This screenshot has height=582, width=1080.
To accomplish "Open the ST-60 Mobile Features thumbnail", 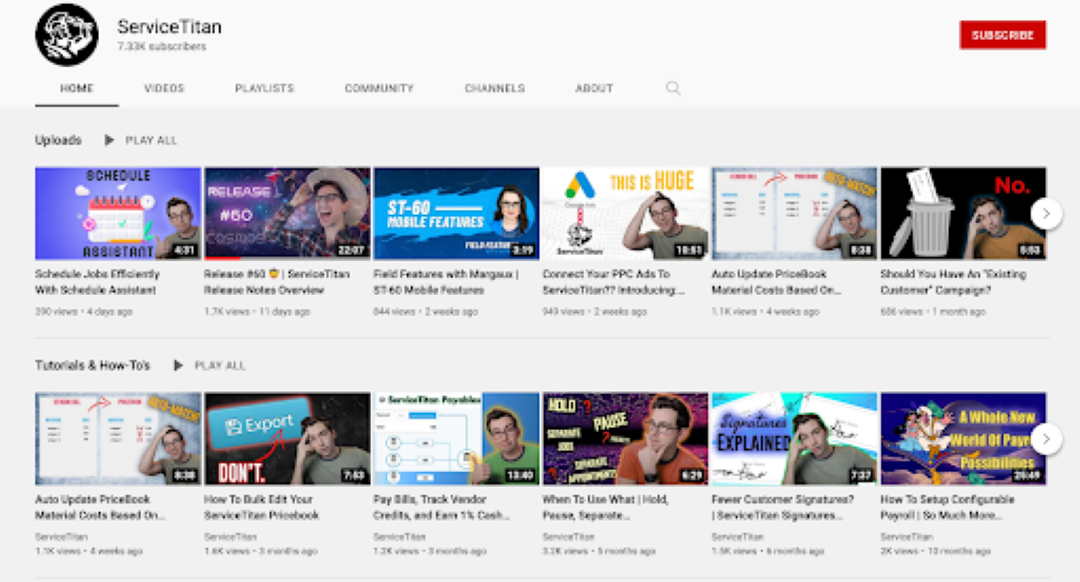I will pos(456,213).
